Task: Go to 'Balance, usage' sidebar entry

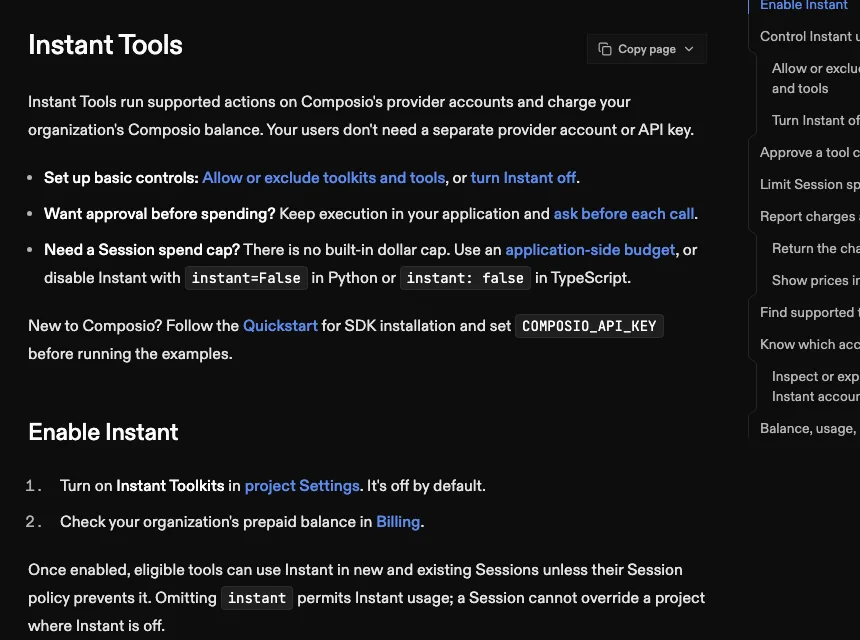Action: [810, 428]
